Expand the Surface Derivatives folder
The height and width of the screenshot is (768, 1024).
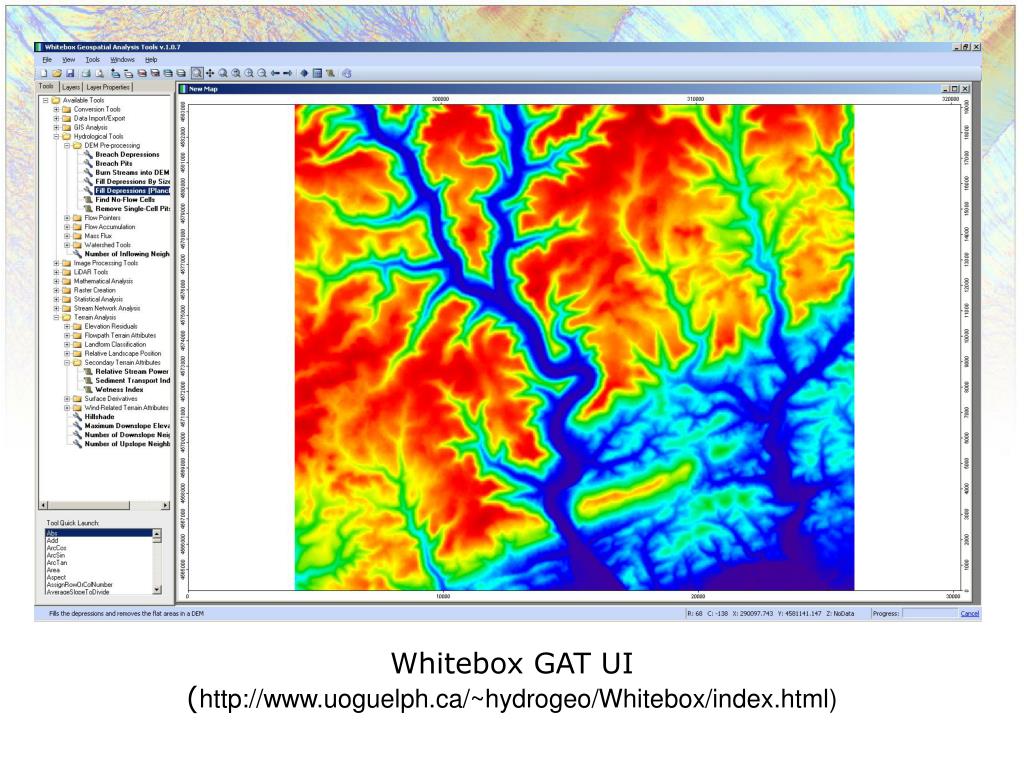(67, 398)
